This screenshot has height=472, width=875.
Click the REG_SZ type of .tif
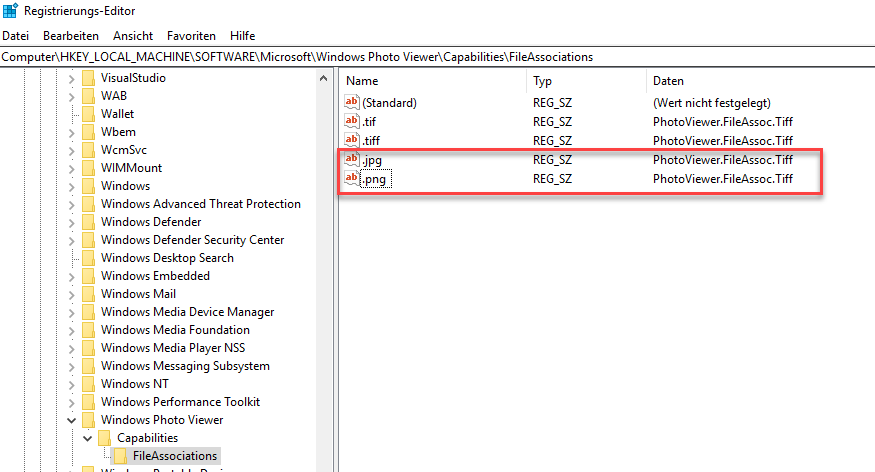552,122
